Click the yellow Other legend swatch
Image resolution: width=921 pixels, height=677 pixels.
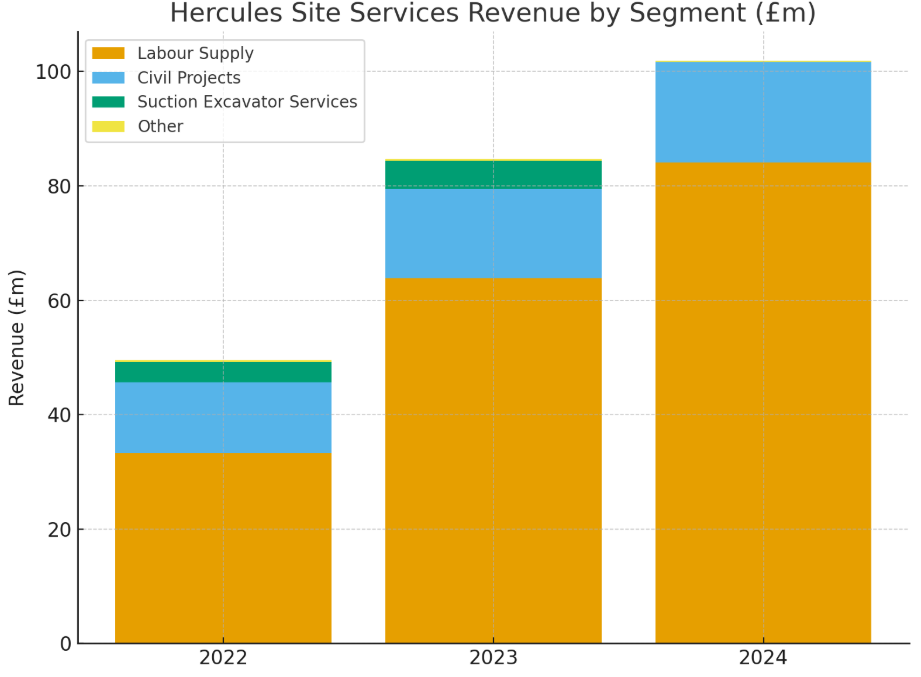pyautogui.click(x=108, y=126)
